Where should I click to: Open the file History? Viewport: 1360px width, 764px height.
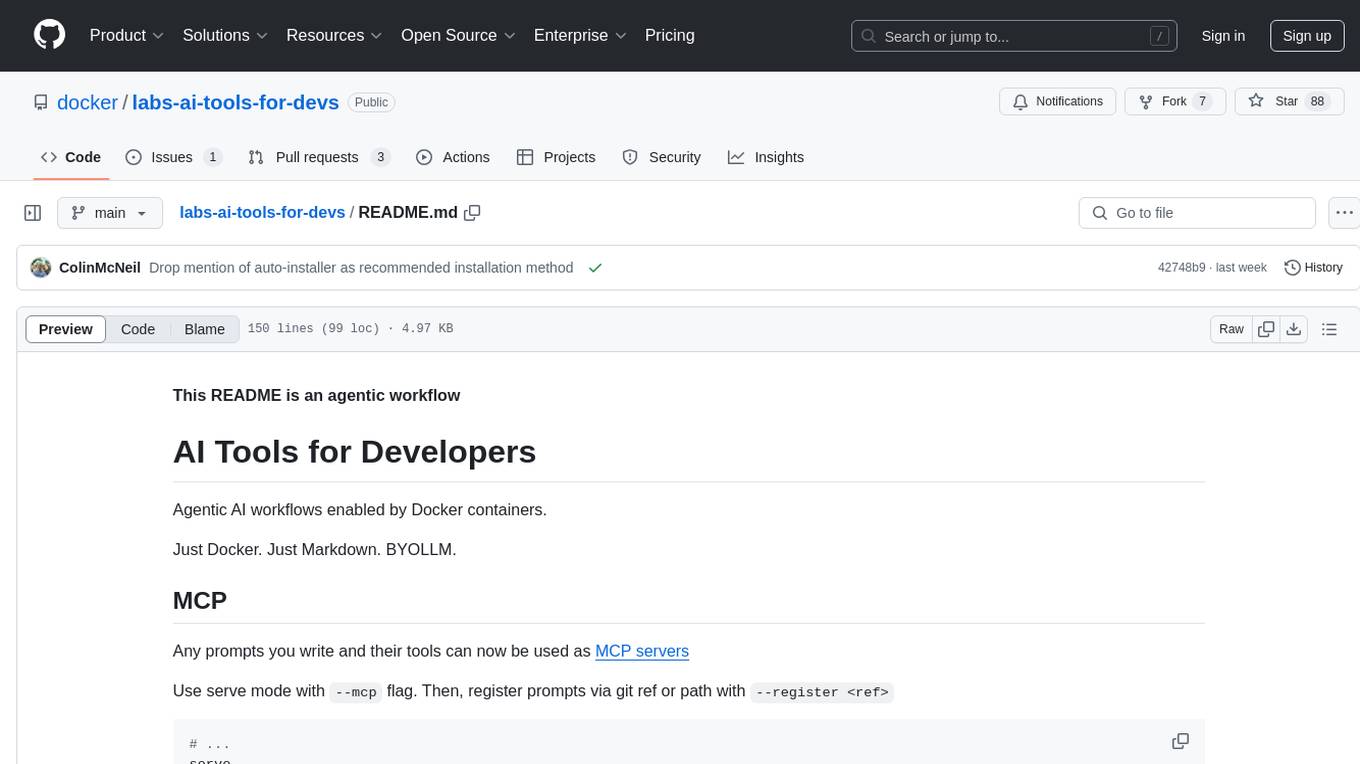1313,267
